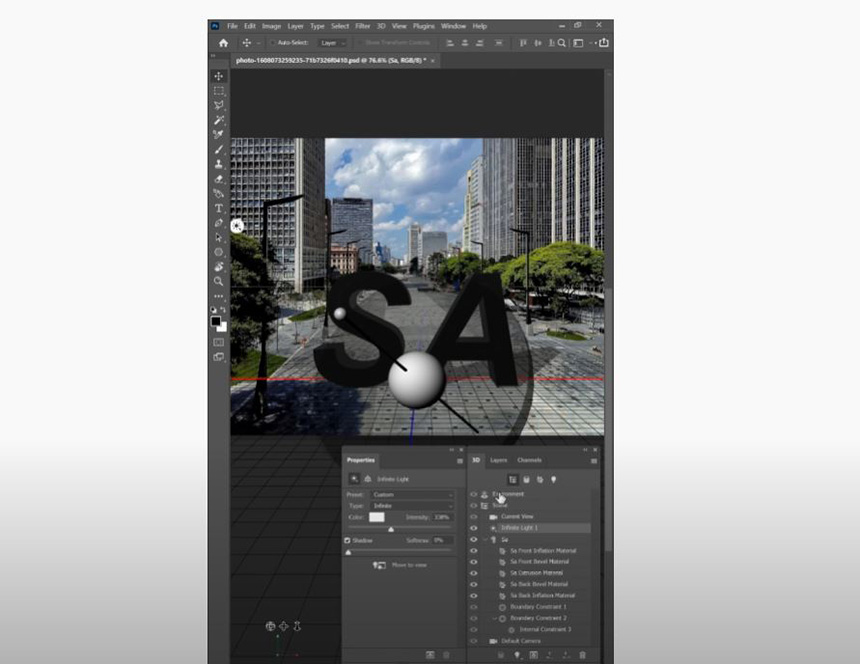Toggle visibility eye of Infinite Light 1
Image resolution: width=860 pixels, height=664 pixels.
[474, 528]
